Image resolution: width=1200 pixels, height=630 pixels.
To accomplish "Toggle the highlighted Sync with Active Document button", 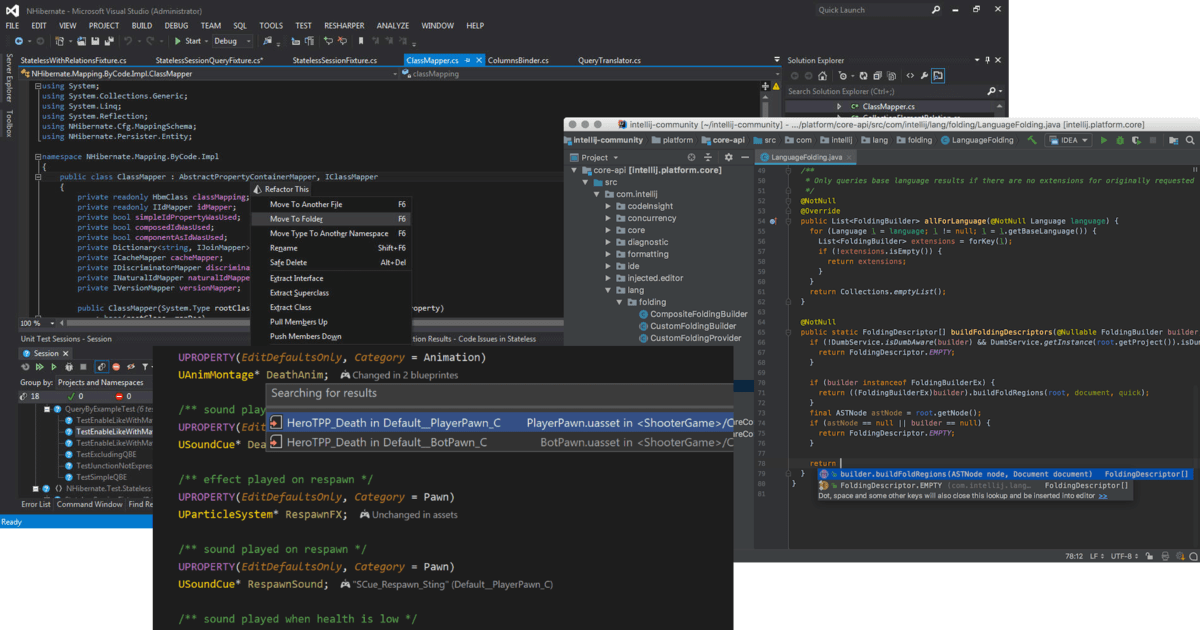I will point(938,76).
